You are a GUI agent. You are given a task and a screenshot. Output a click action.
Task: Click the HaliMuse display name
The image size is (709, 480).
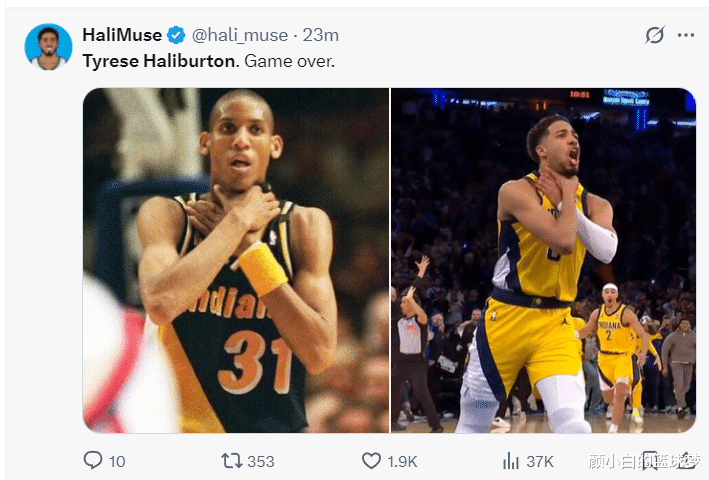122,35
